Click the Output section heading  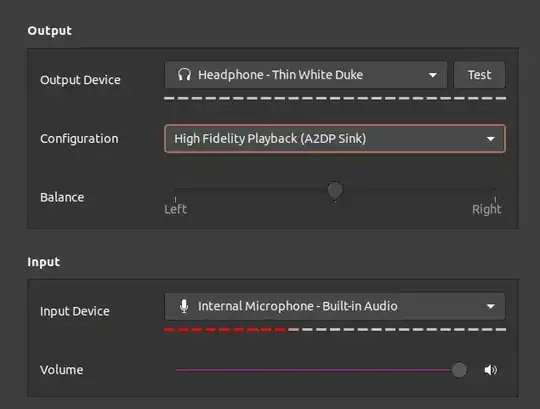click(50, 31)
